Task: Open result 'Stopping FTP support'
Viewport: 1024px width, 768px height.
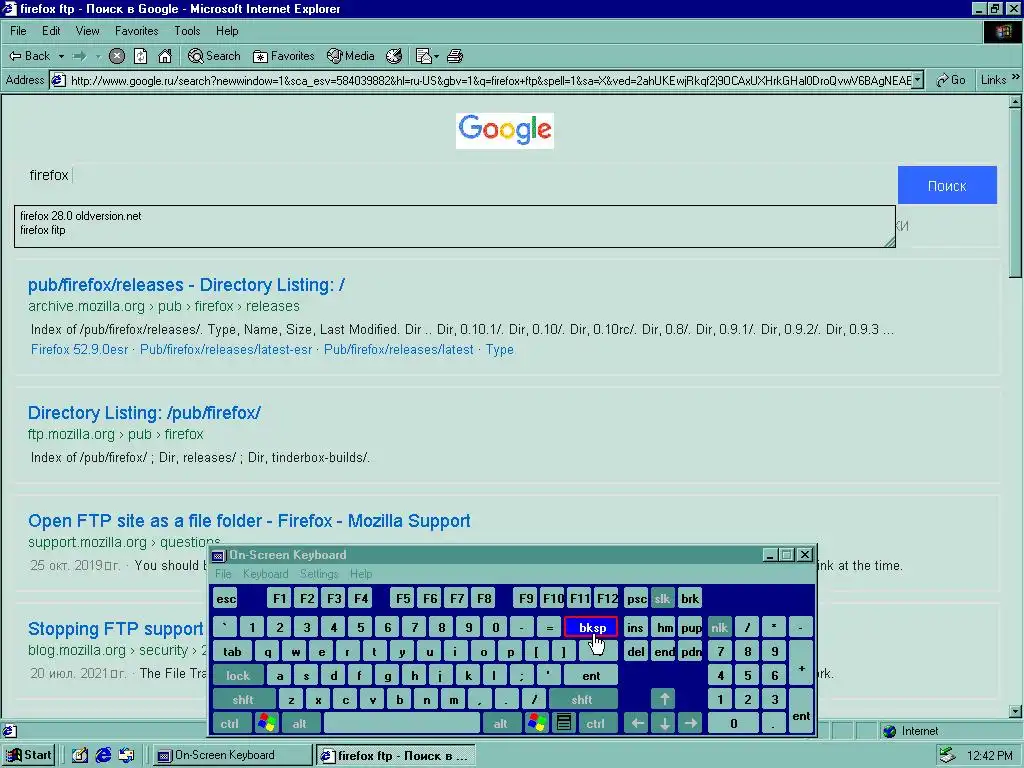Action: [x=116, y=629]
